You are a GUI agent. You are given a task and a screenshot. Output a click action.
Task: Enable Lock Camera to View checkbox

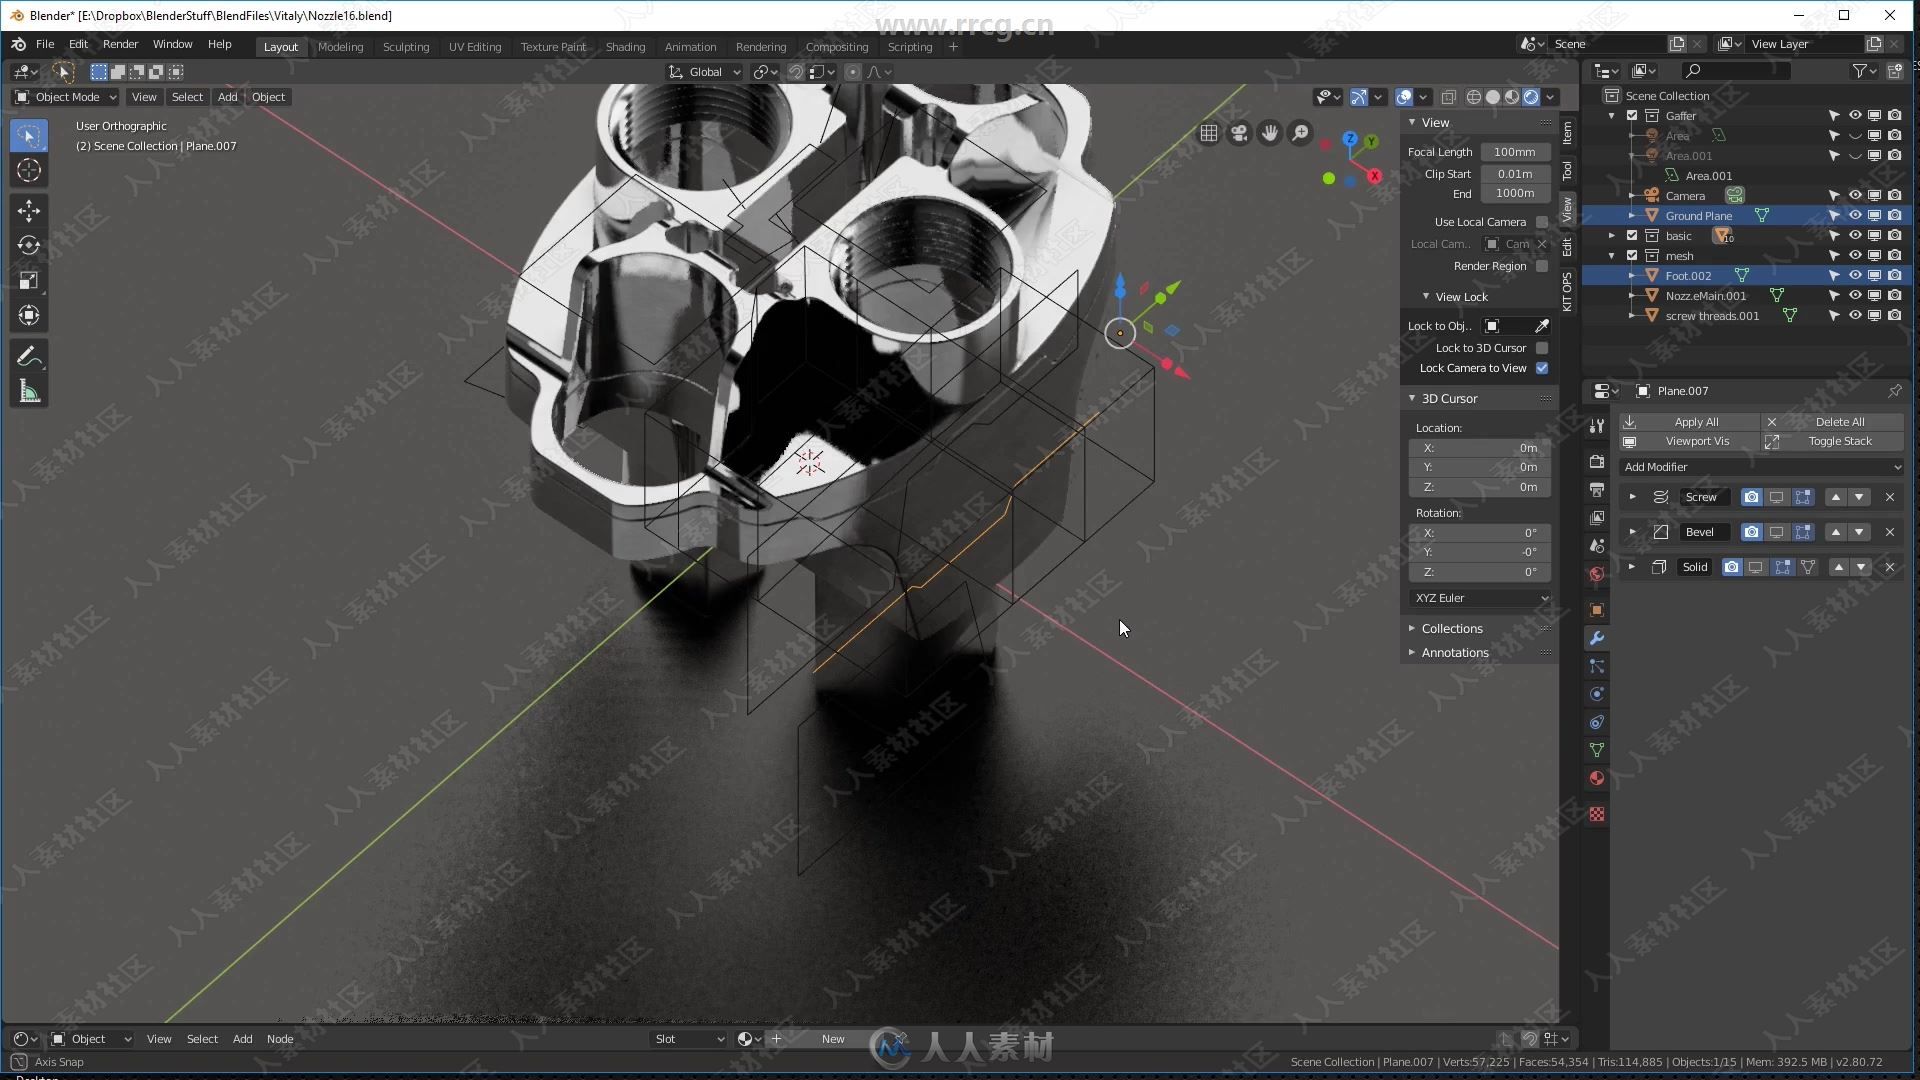coord(1543,368)
